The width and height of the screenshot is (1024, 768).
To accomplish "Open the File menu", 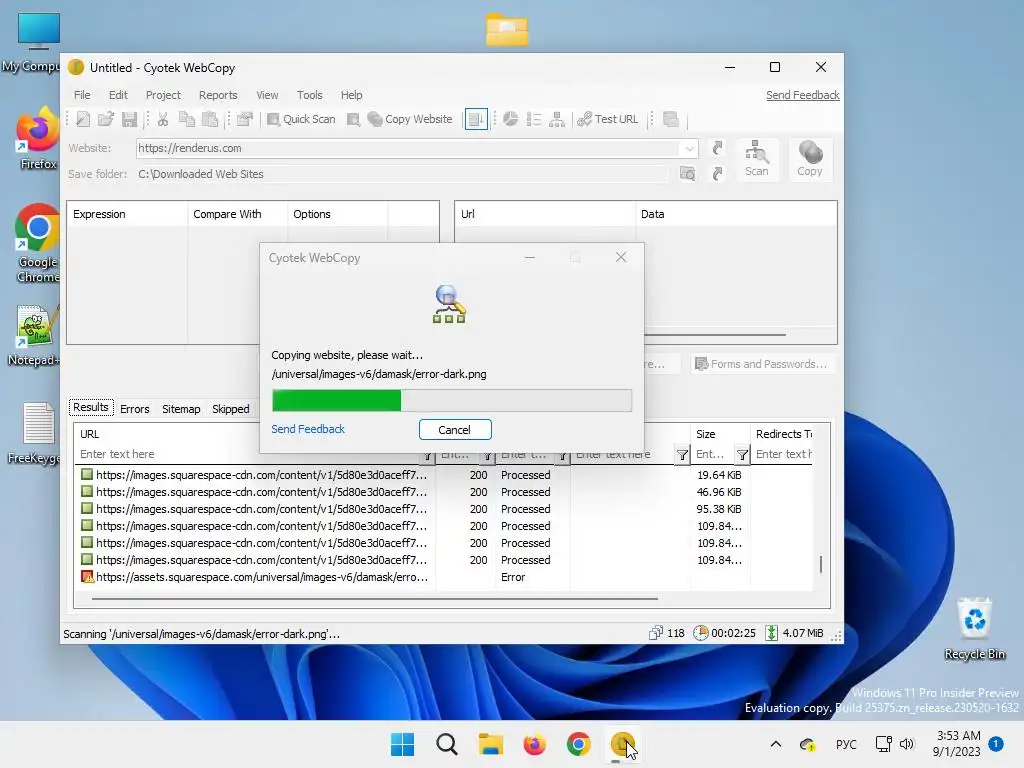I will point(82,95).
